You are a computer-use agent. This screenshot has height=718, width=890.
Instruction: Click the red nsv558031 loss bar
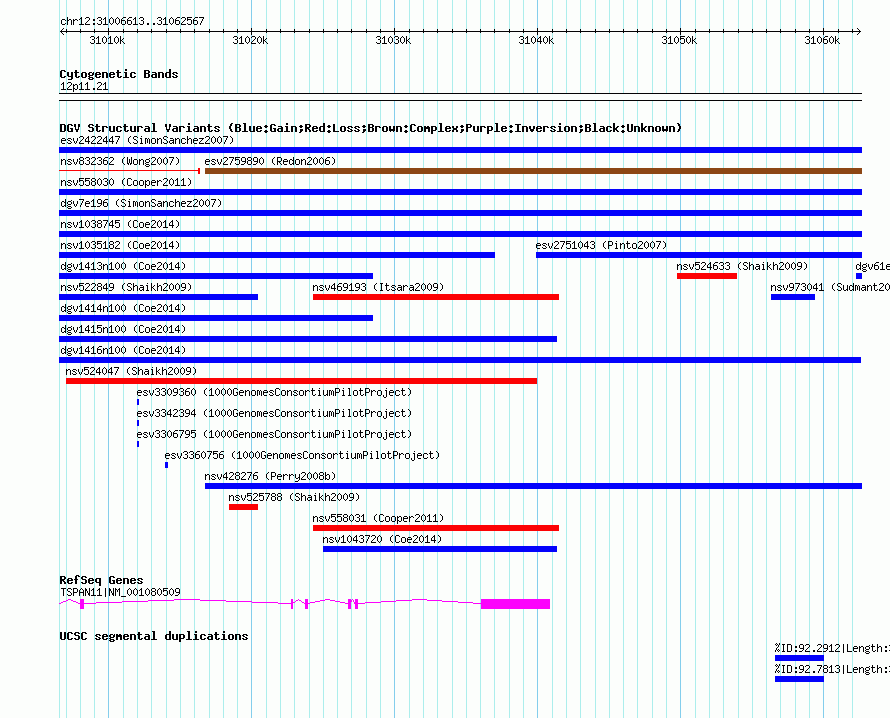point(436,528)
